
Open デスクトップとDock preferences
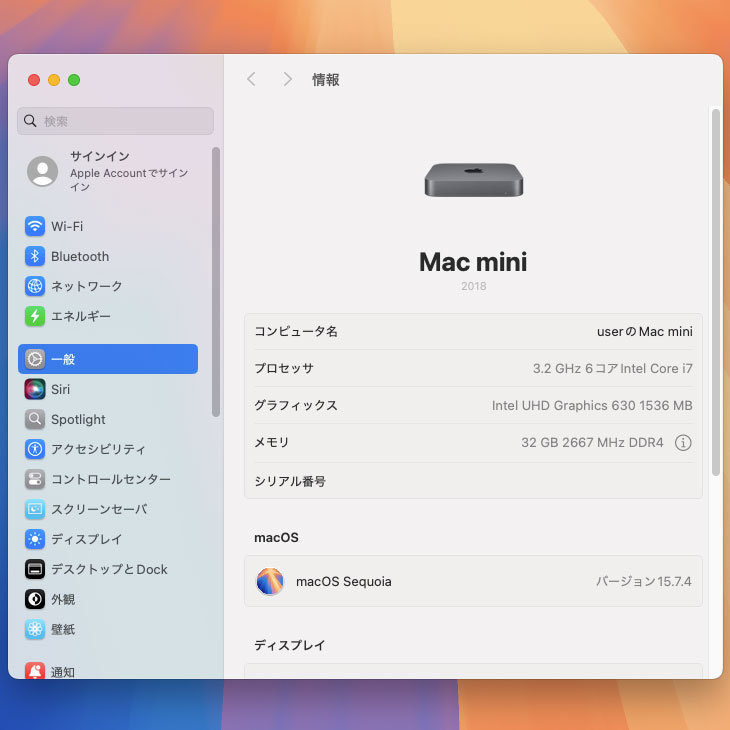108,569
